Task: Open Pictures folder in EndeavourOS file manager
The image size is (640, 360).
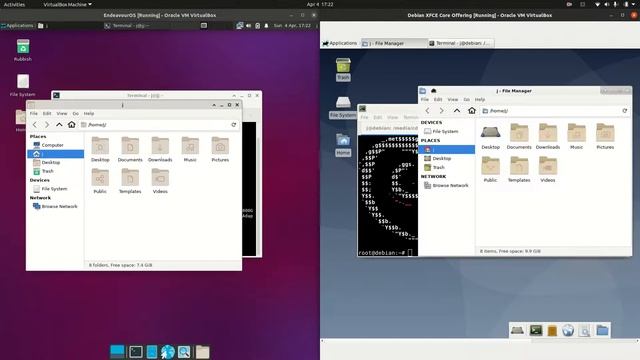Action: tap(220, 149)
